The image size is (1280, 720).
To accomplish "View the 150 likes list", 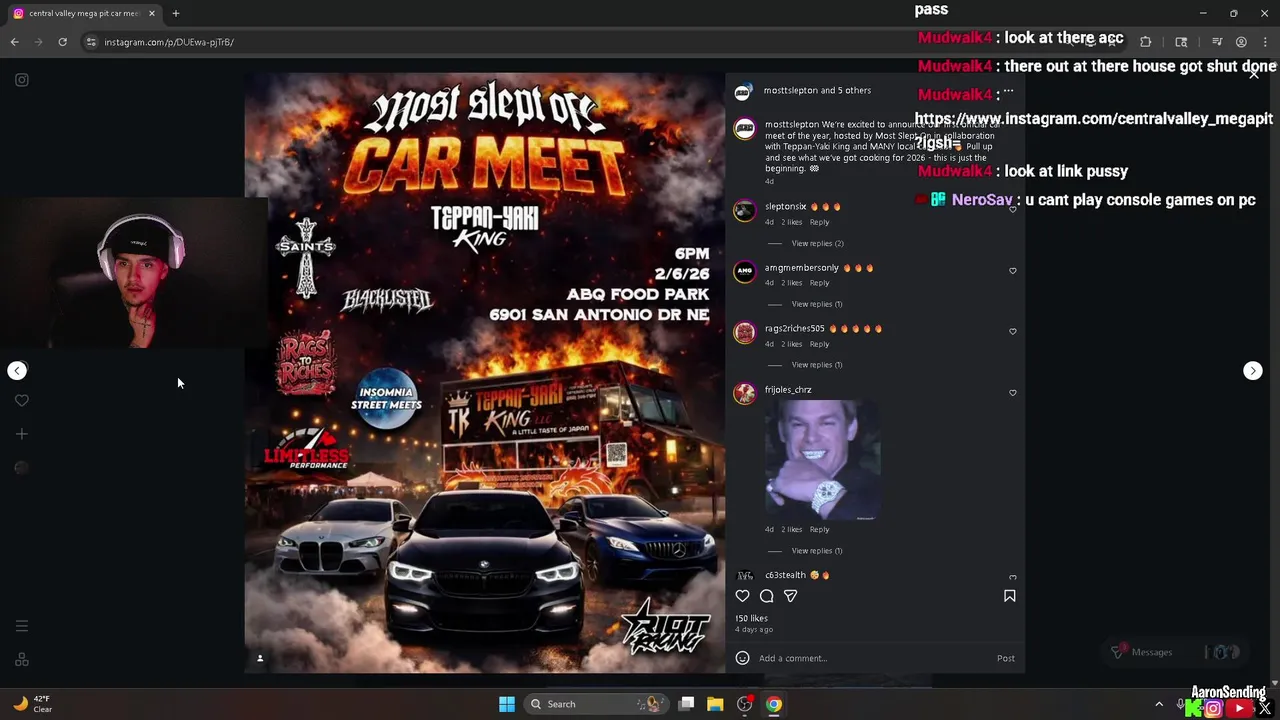I will [751, 619].
